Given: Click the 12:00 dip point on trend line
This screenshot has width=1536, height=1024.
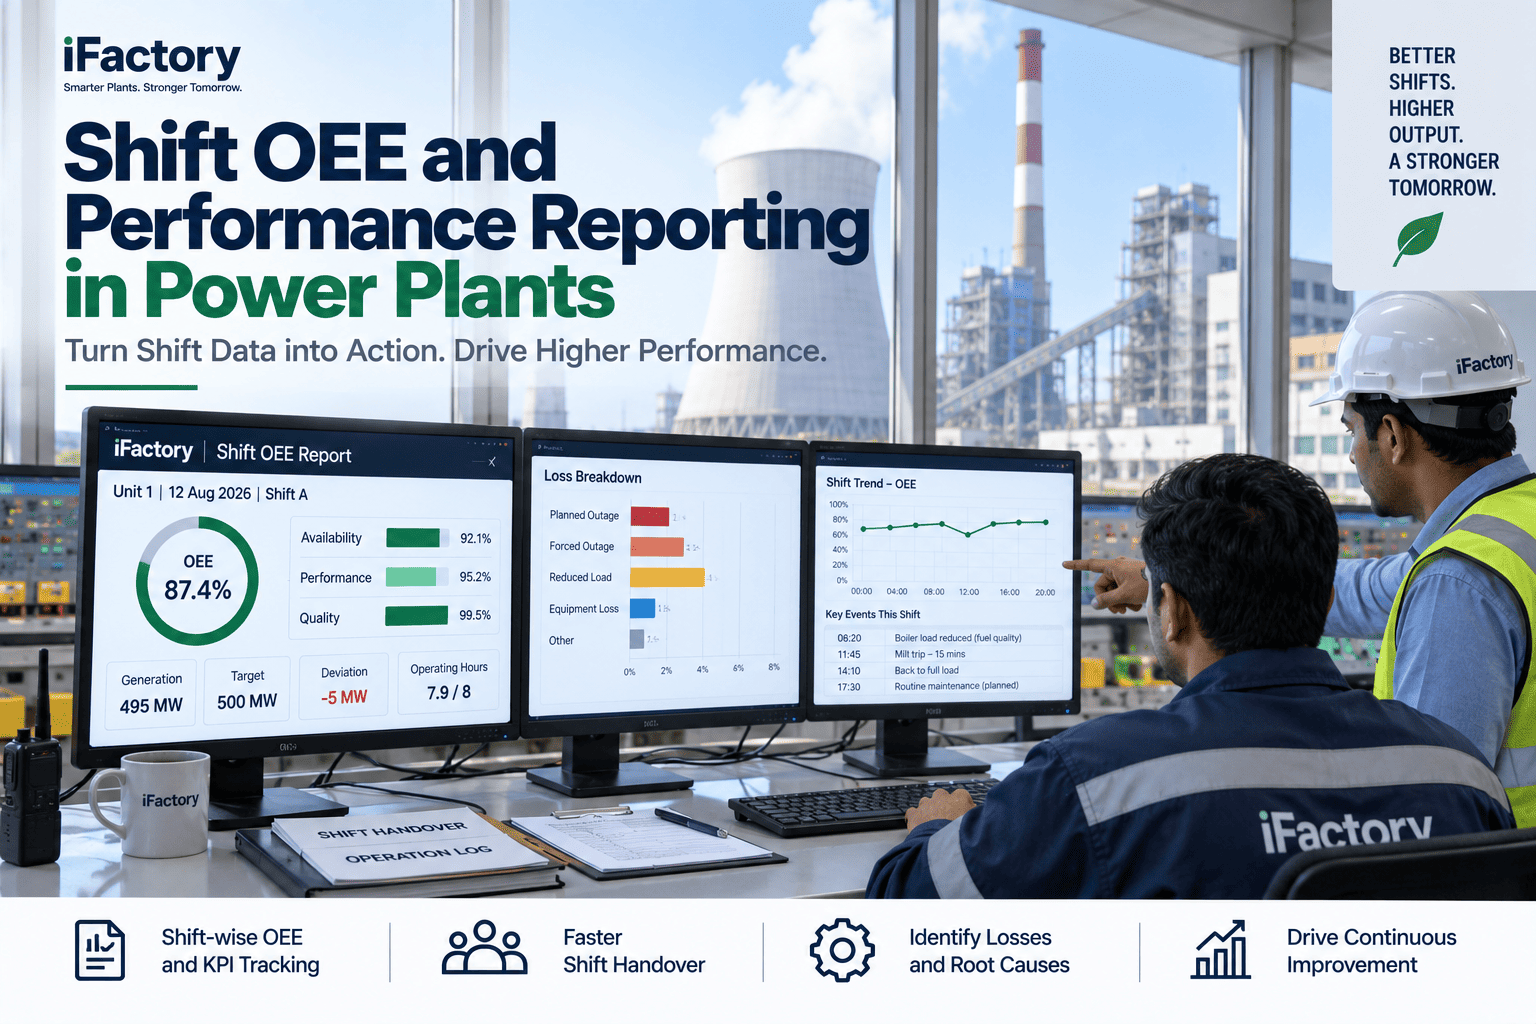Looking at the screenshot, I should coord(968,535).
